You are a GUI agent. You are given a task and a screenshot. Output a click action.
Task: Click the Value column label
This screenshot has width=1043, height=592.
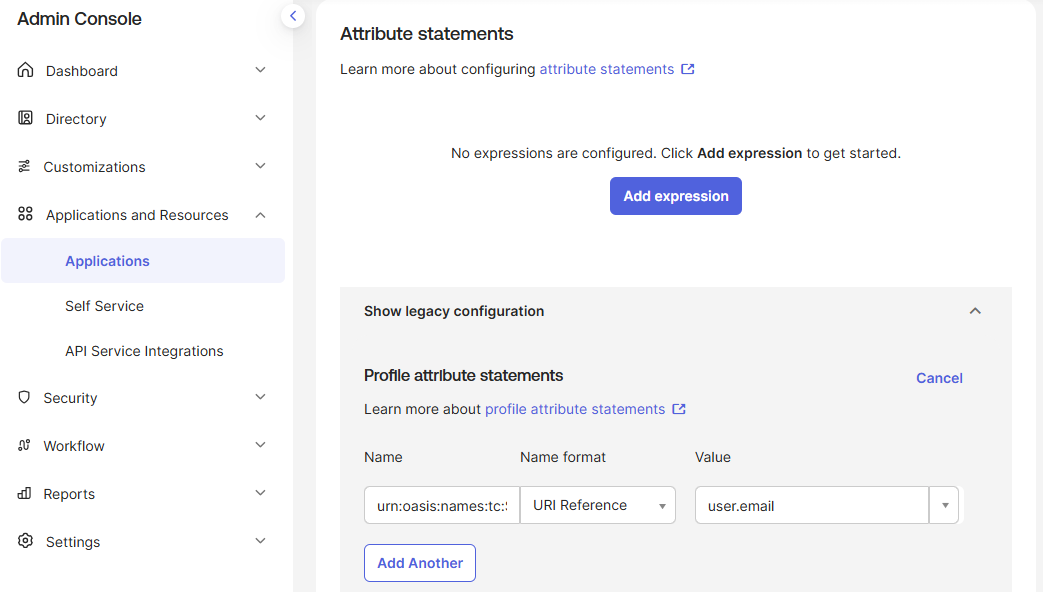tap(712, 457)
